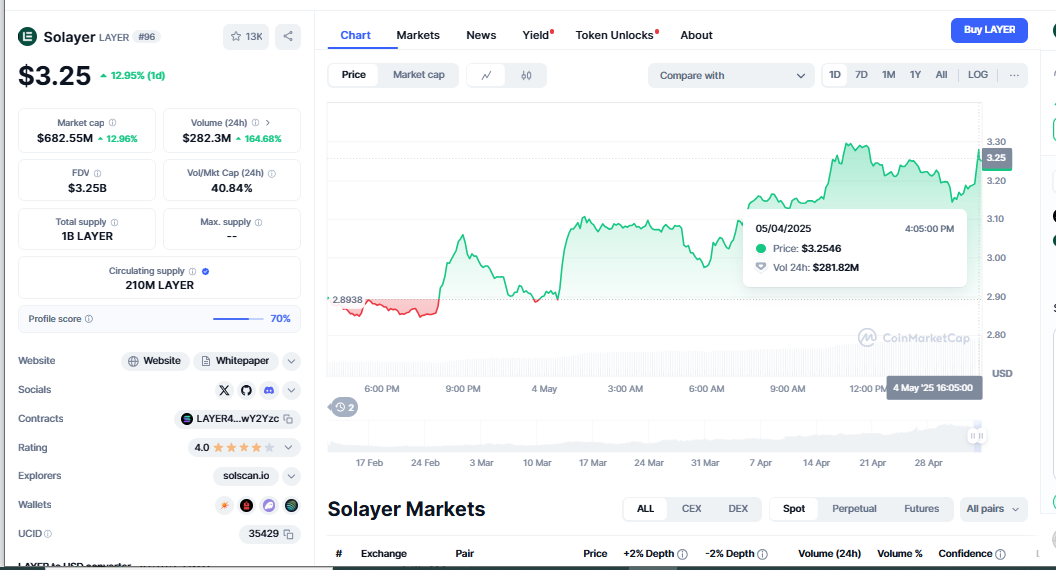Screen dimensions: 1056x570
Task: Click the Vol/Mkt Cap info icon
Action: point(272,173)
